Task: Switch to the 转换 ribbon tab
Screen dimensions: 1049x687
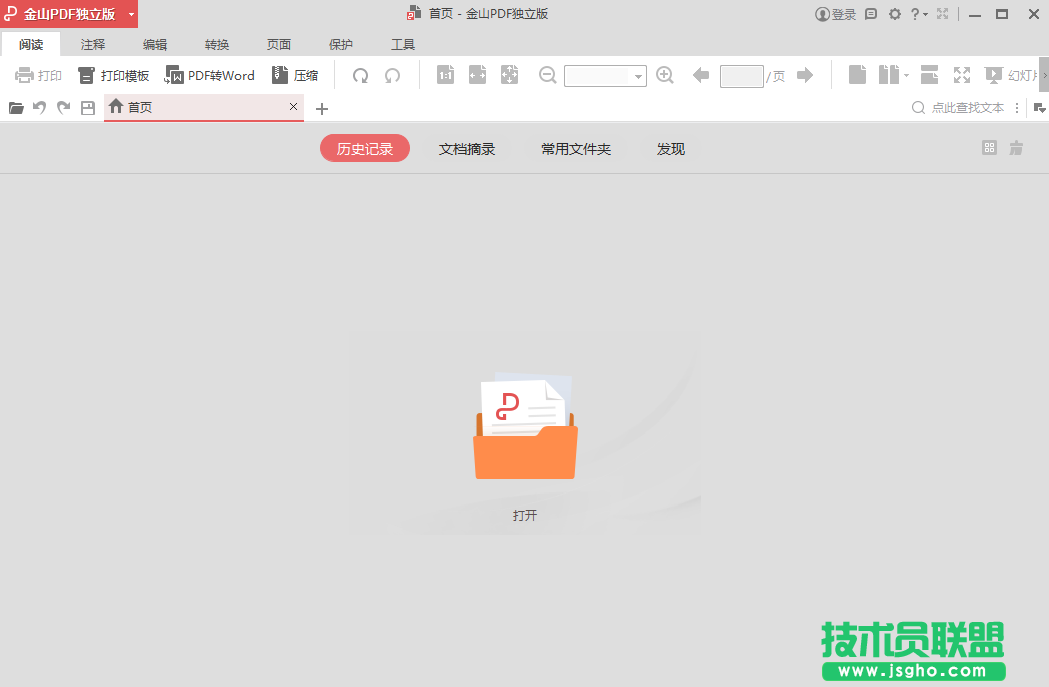Action: click(x=217, y=44)
